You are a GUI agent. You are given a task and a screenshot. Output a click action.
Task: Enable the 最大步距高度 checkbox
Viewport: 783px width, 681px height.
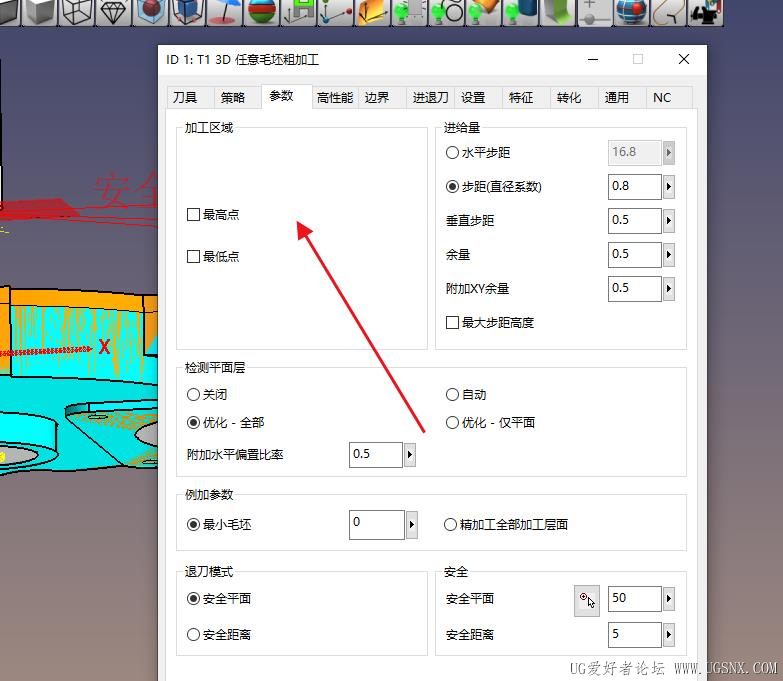[x=452, y=323]
